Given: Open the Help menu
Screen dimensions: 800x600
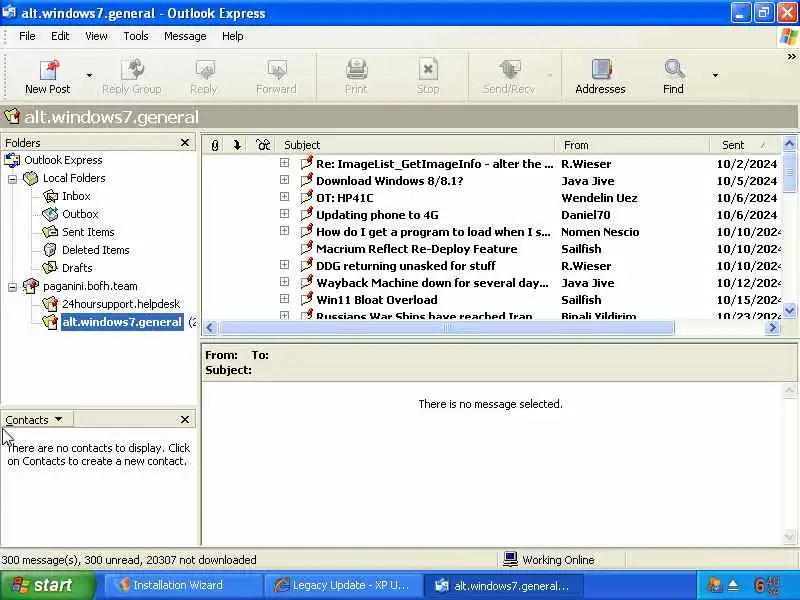Looking at the screenshot, I should point(233,36).
